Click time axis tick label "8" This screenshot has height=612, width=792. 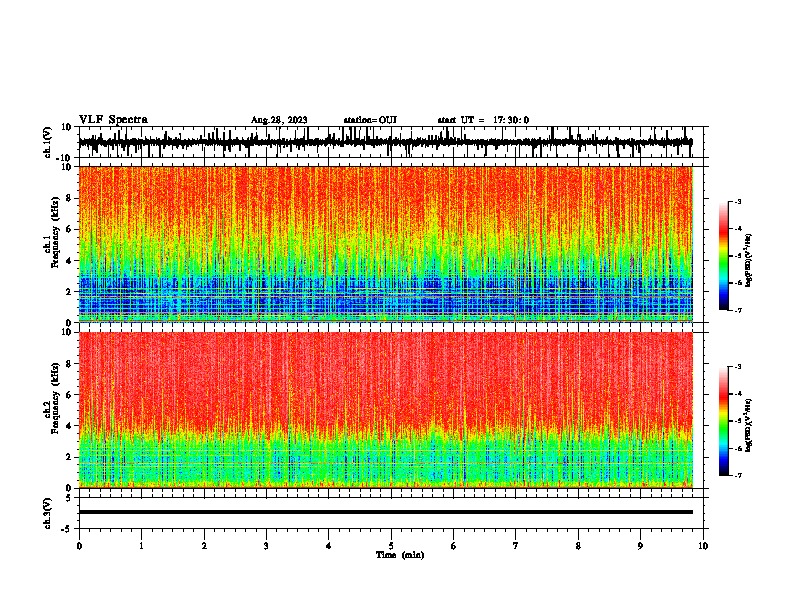(578, 546)
